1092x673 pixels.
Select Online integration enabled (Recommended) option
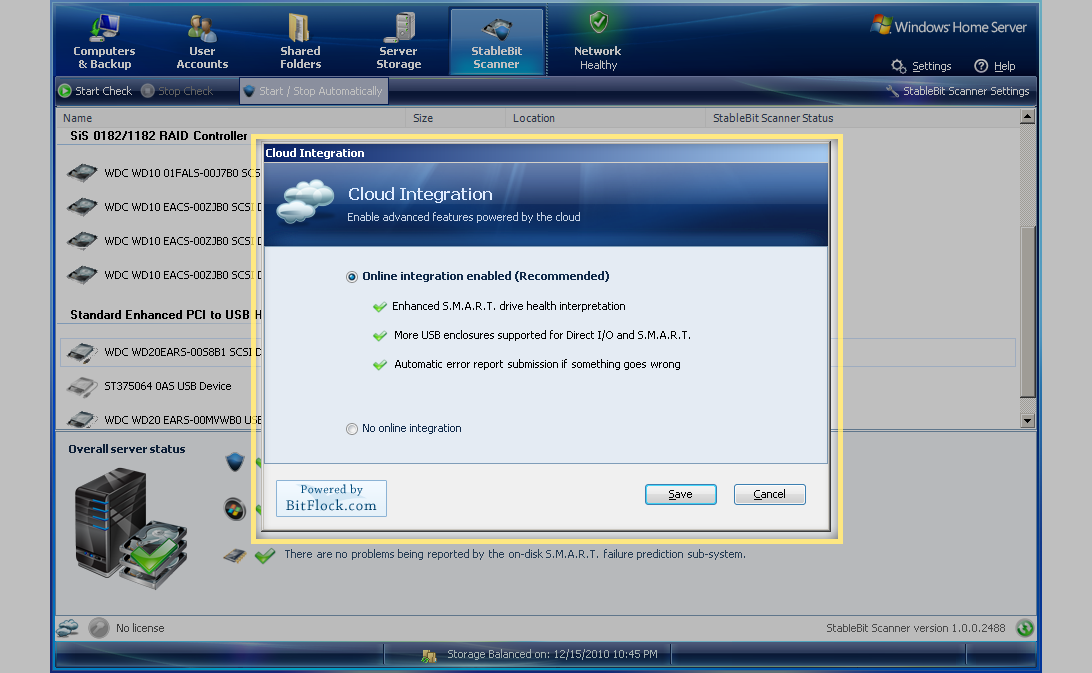tap(477, 276)
